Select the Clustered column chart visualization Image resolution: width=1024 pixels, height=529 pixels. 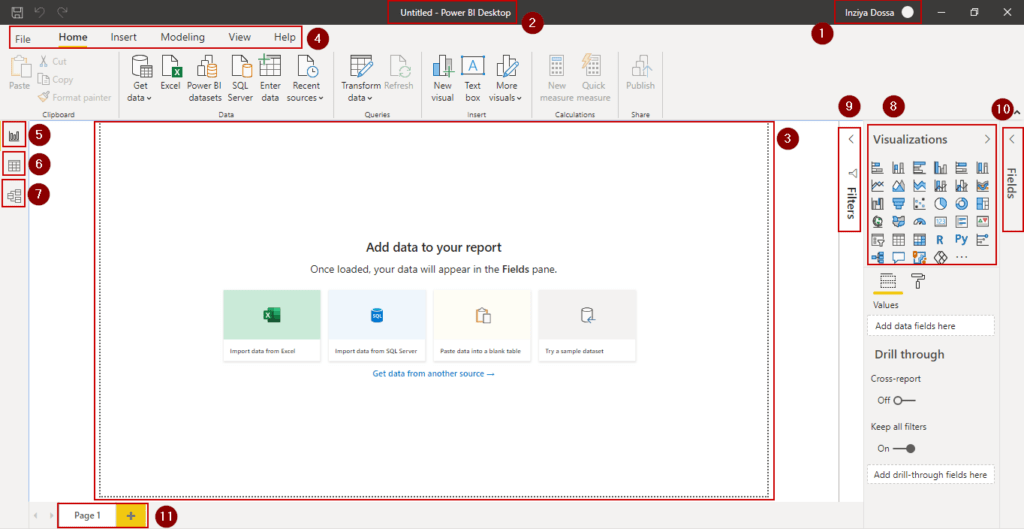pos(940,168)
